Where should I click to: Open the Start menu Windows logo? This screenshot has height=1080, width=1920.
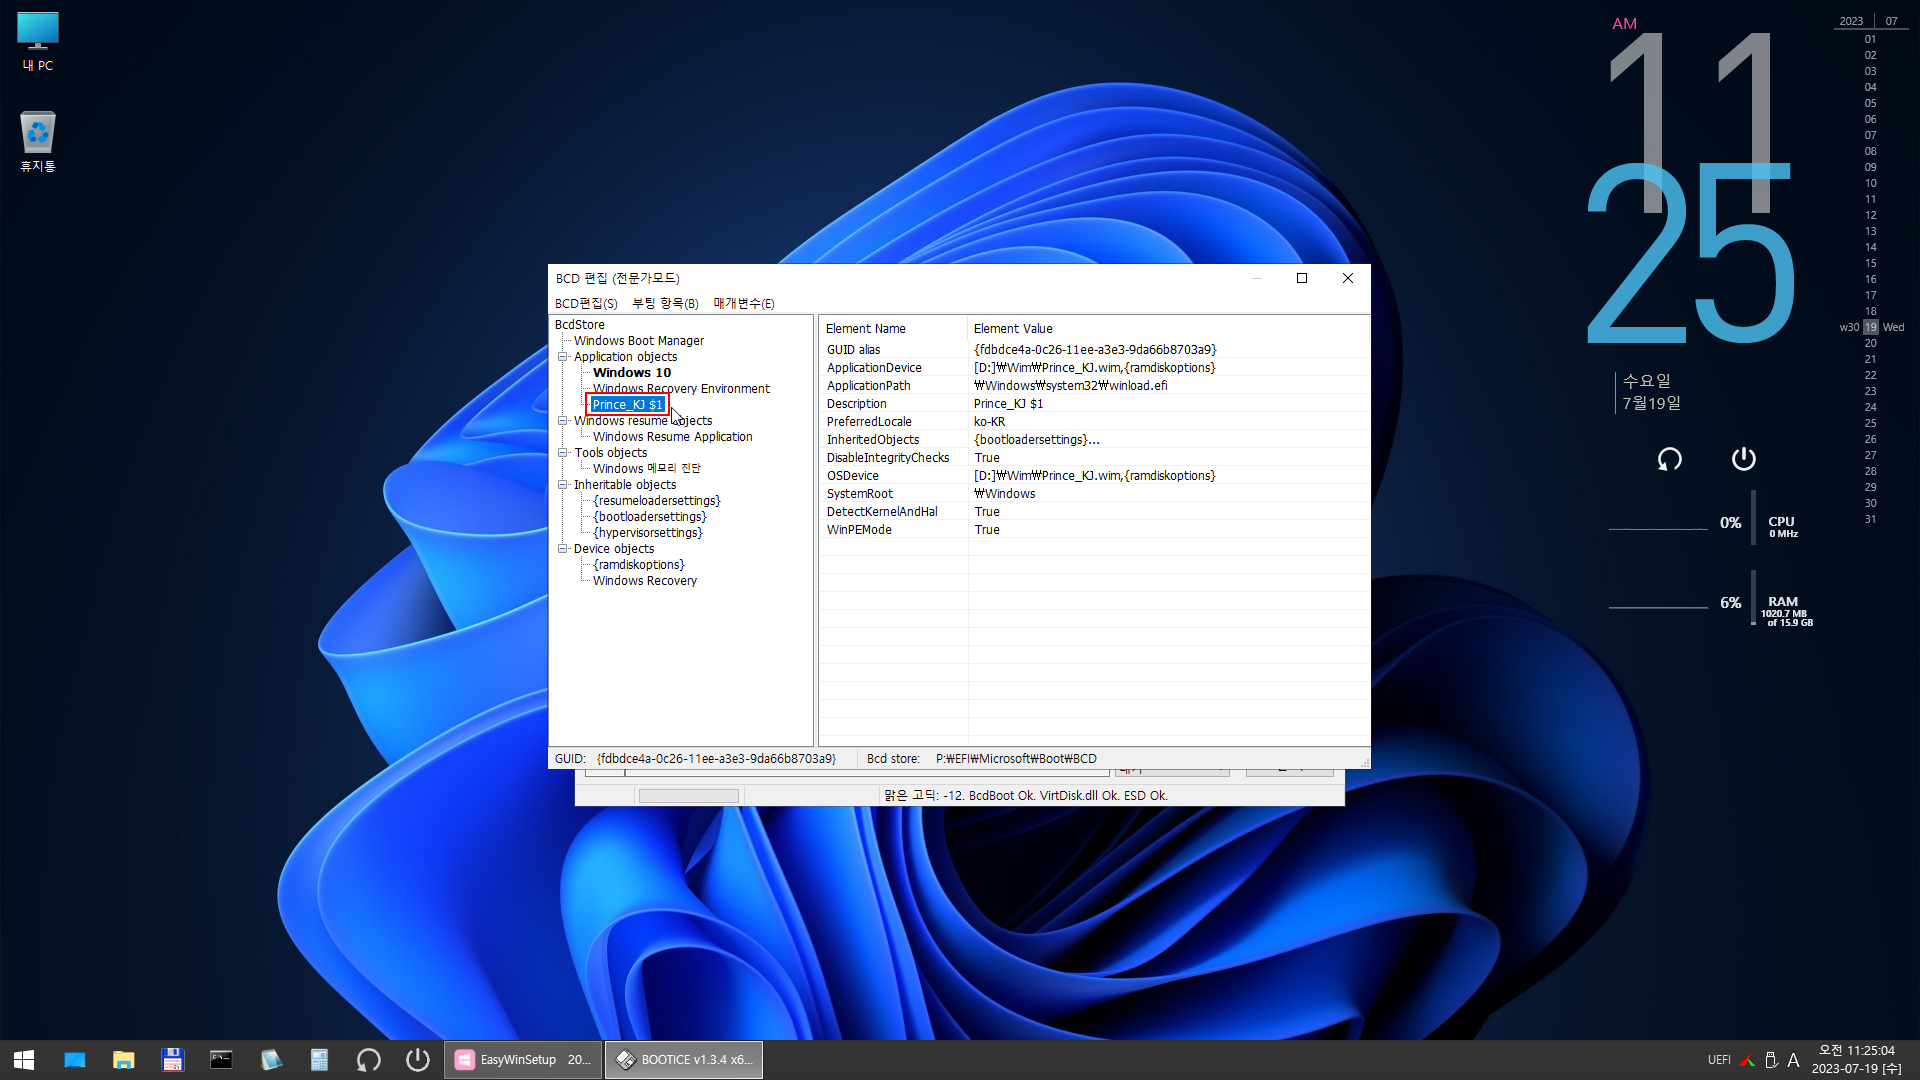coord(24,1060)
